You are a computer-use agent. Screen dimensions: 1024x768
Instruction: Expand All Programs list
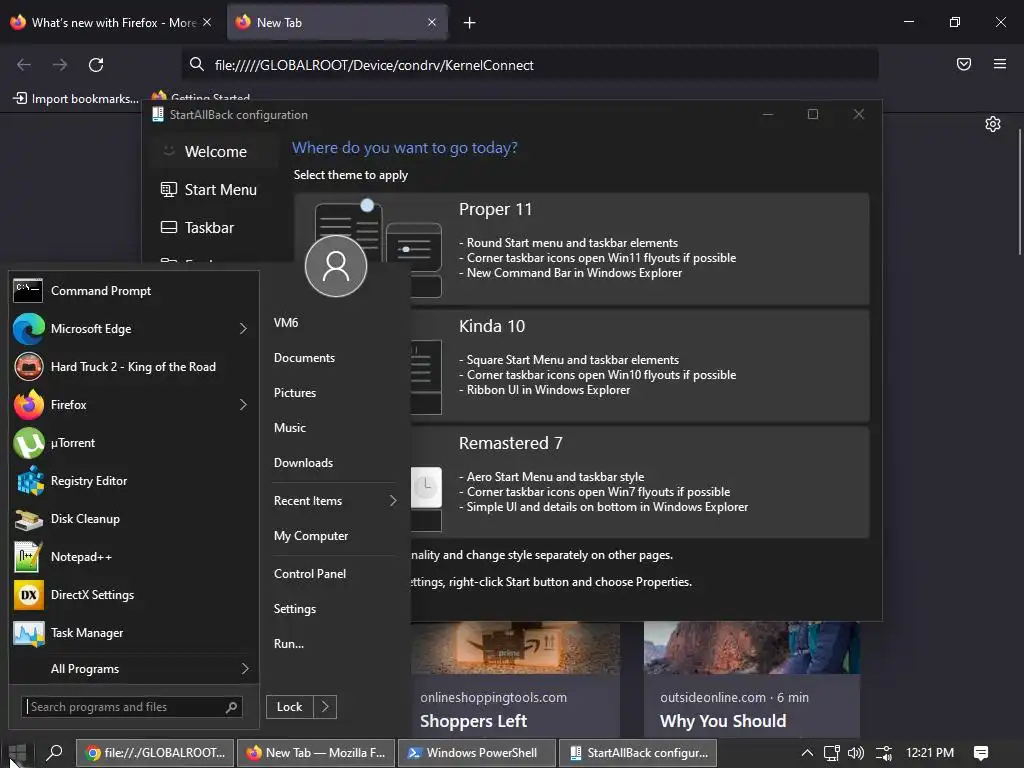[x=134, y=669]
